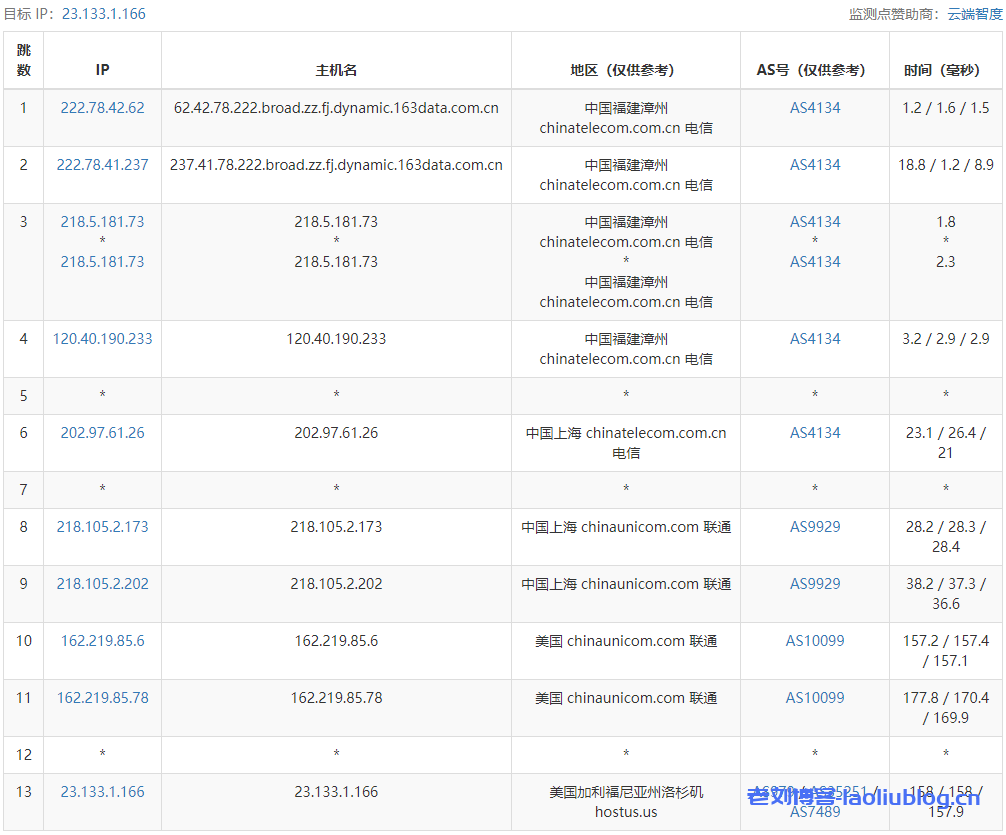Open the target IP 23.133.1.166 link at top
This screenshot has height=835, width=1006.
click(x=103, y=14)
